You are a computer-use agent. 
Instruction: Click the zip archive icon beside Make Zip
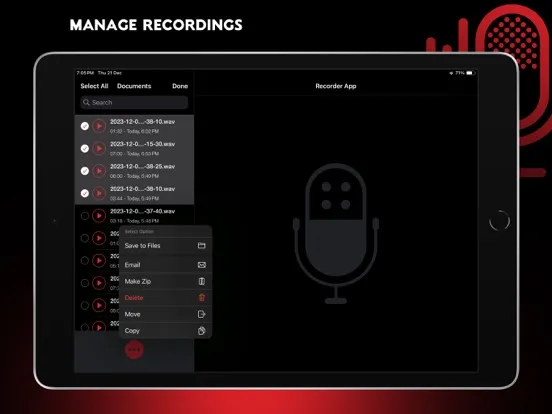(201, 281)
